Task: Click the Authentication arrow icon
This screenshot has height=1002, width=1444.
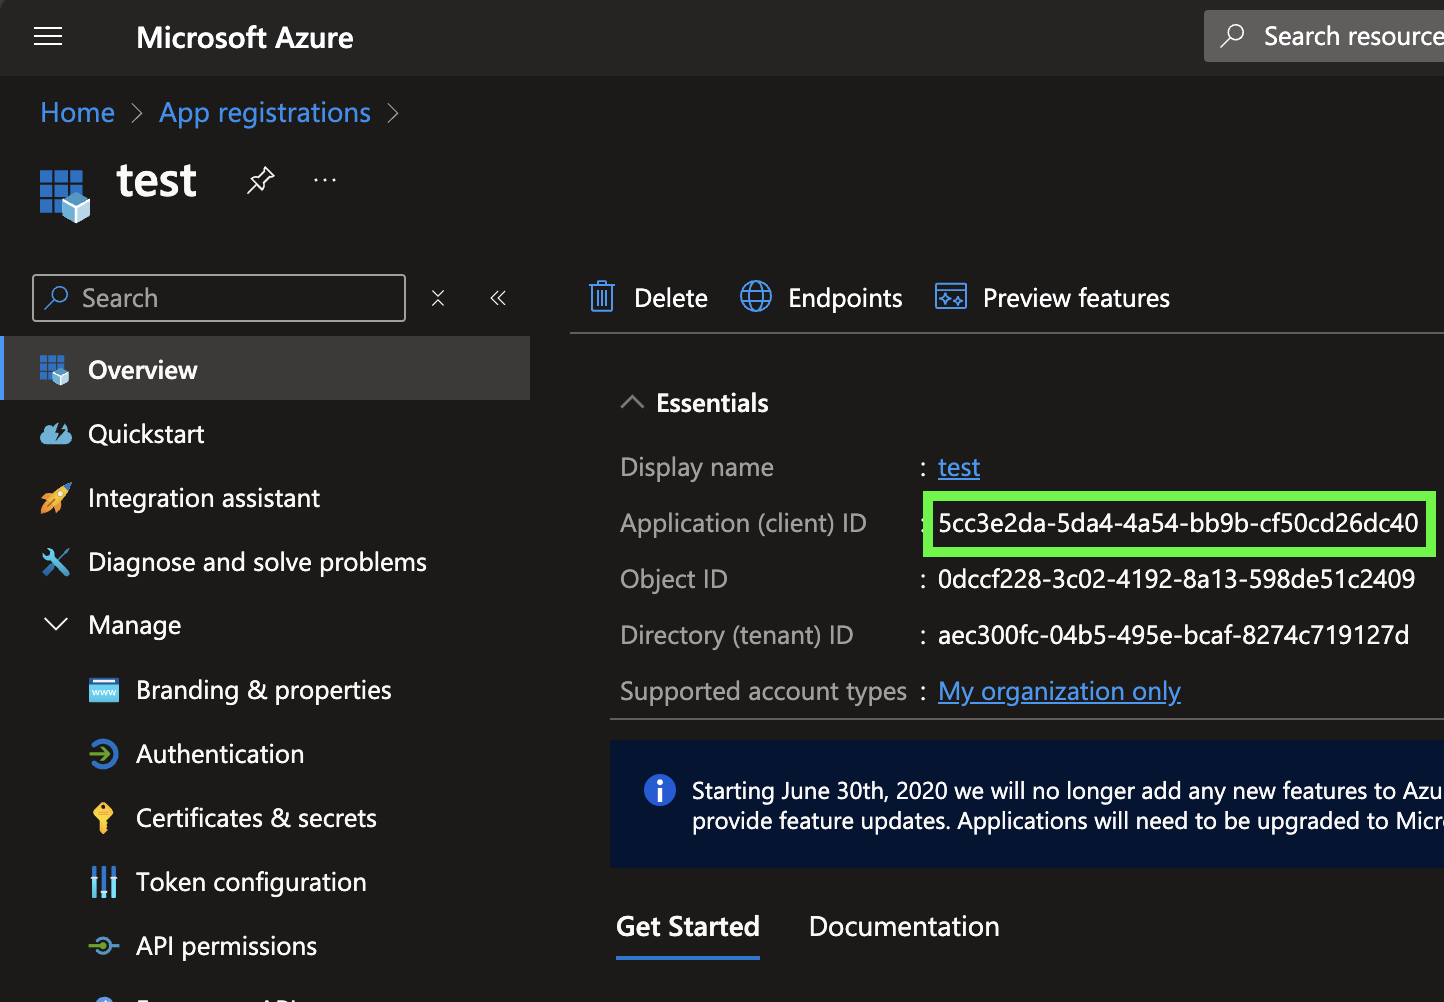Action: click(x=104, y=754)
